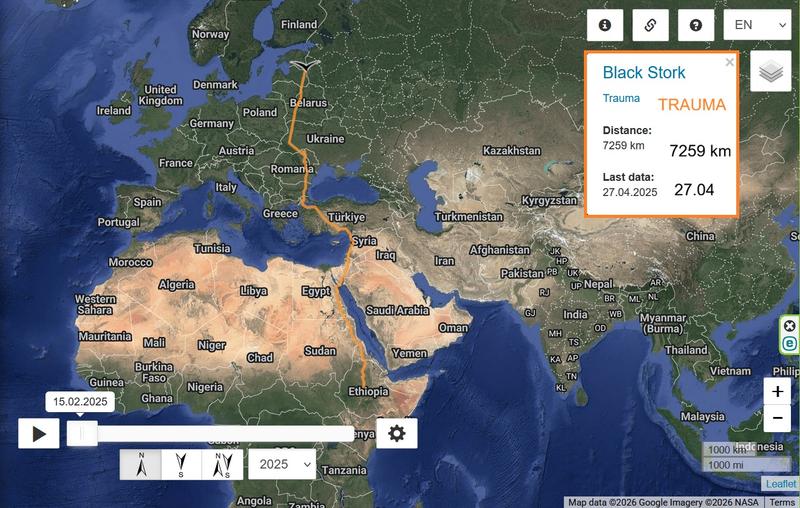
Task: Close the Black Stork info popup
Action: pyautogui.click(x=730, y=62)
